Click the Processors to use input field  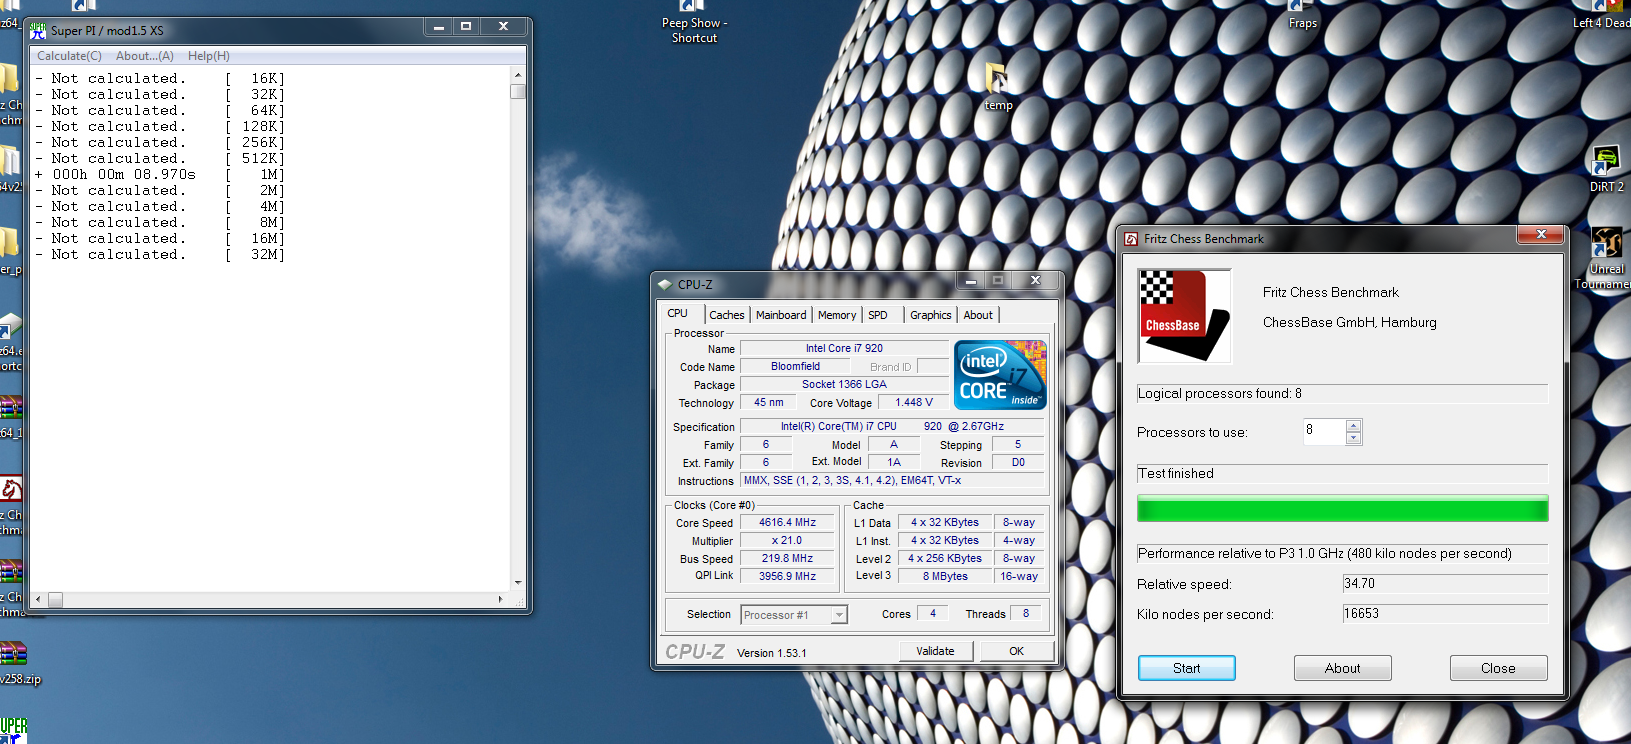point(1324,431)
